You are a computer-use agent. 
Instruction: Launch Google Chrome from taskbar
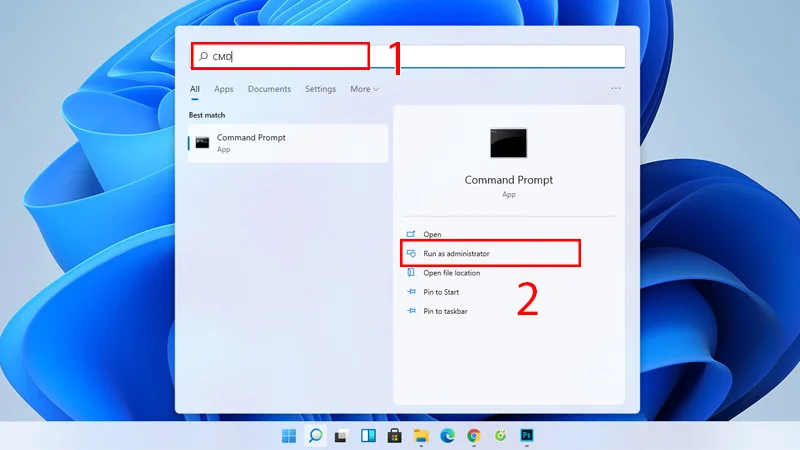point(474,436)
